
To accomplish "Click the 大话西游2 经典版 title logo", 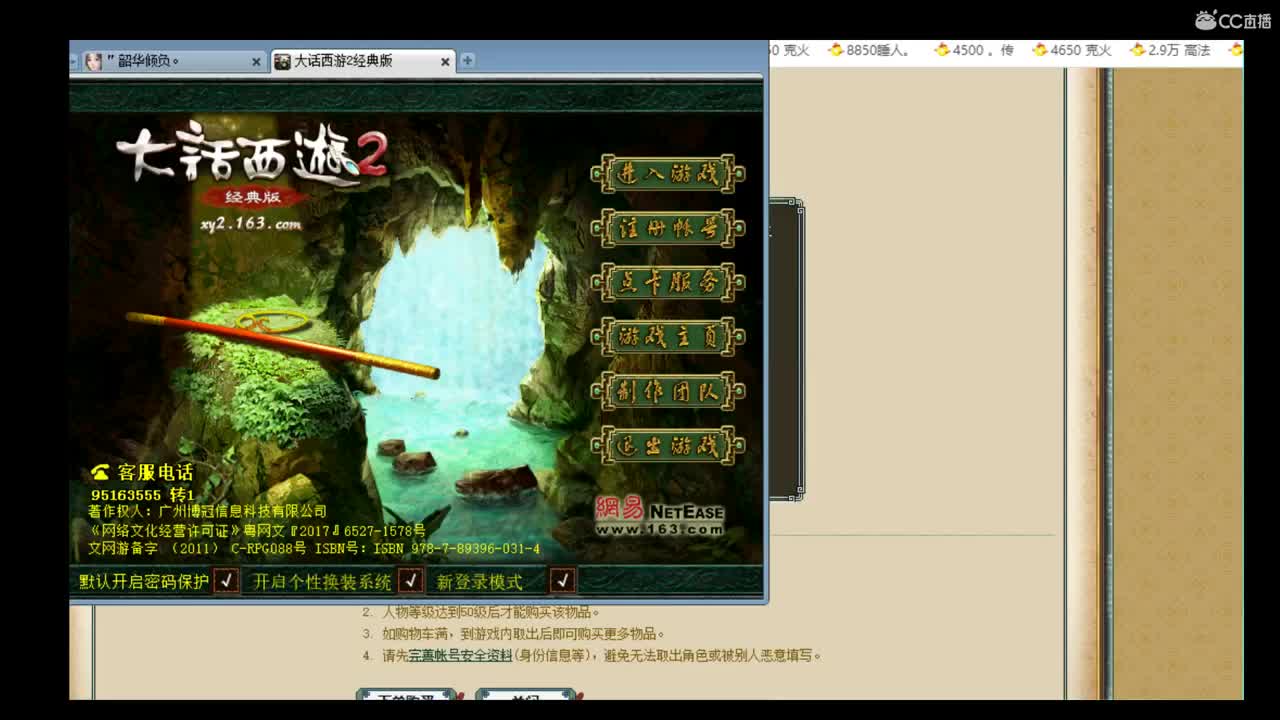I will (251, 166).
